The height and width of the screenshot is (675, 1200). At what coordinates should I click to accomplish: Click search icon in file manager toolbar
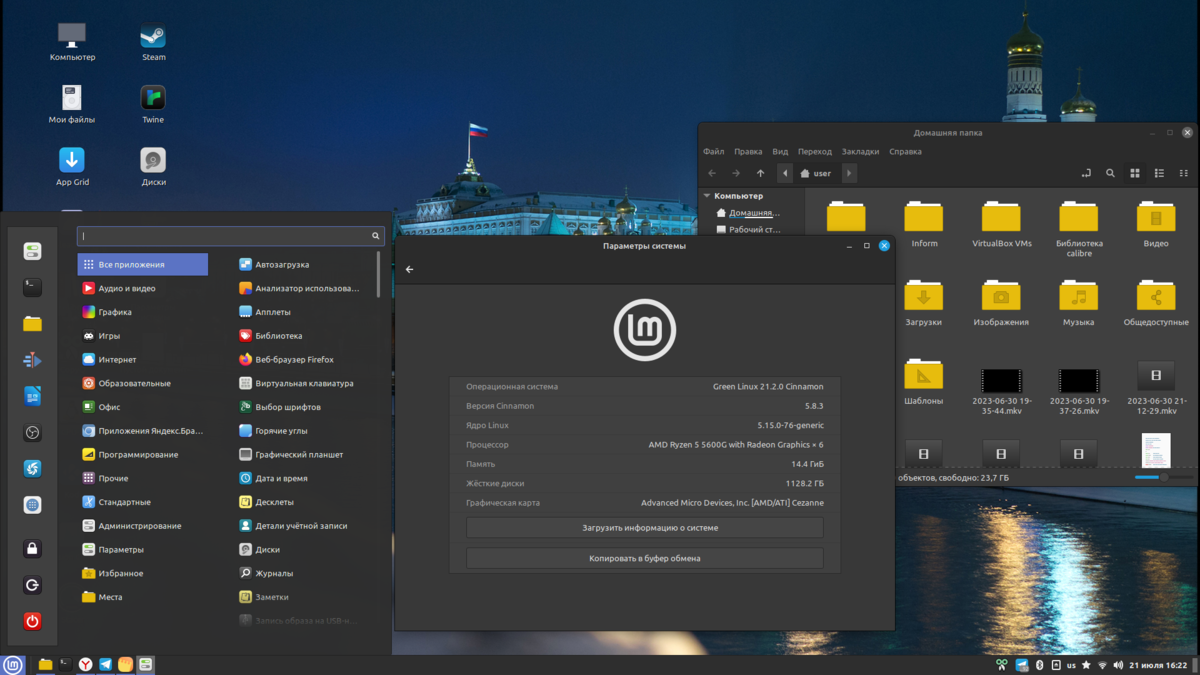point(1110,173)
